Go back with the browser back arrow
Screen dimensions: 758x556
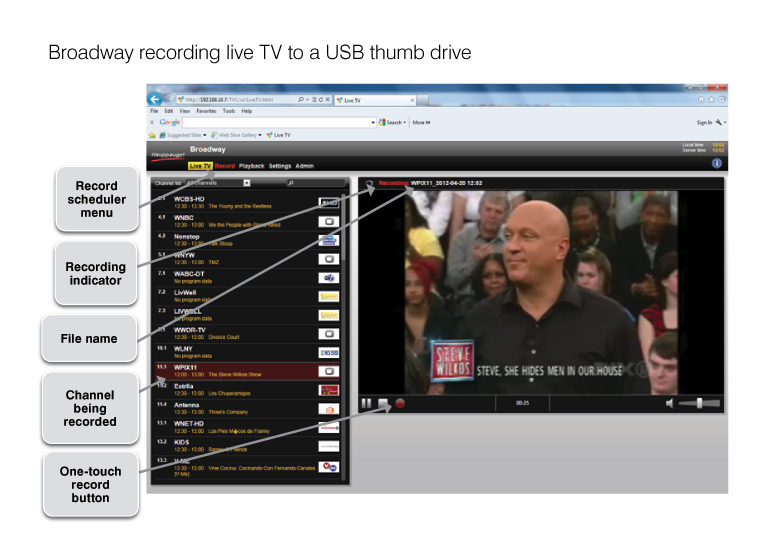(155, 100)
